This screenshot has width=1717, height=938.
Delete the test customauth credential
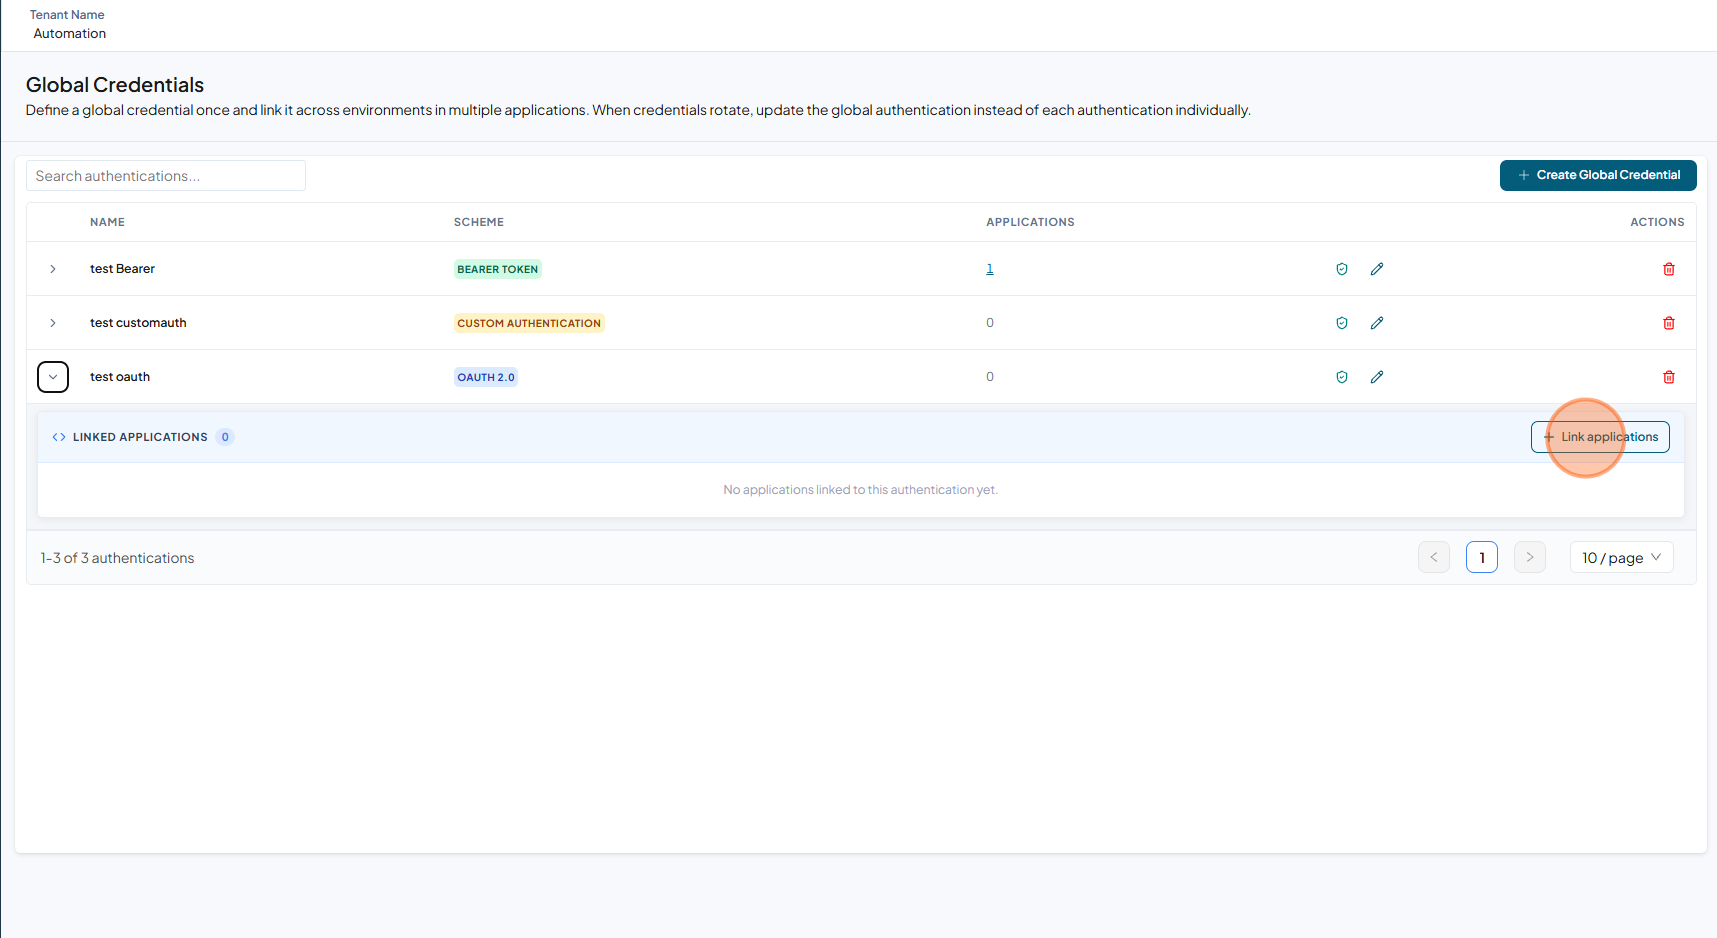[1669, 323]
